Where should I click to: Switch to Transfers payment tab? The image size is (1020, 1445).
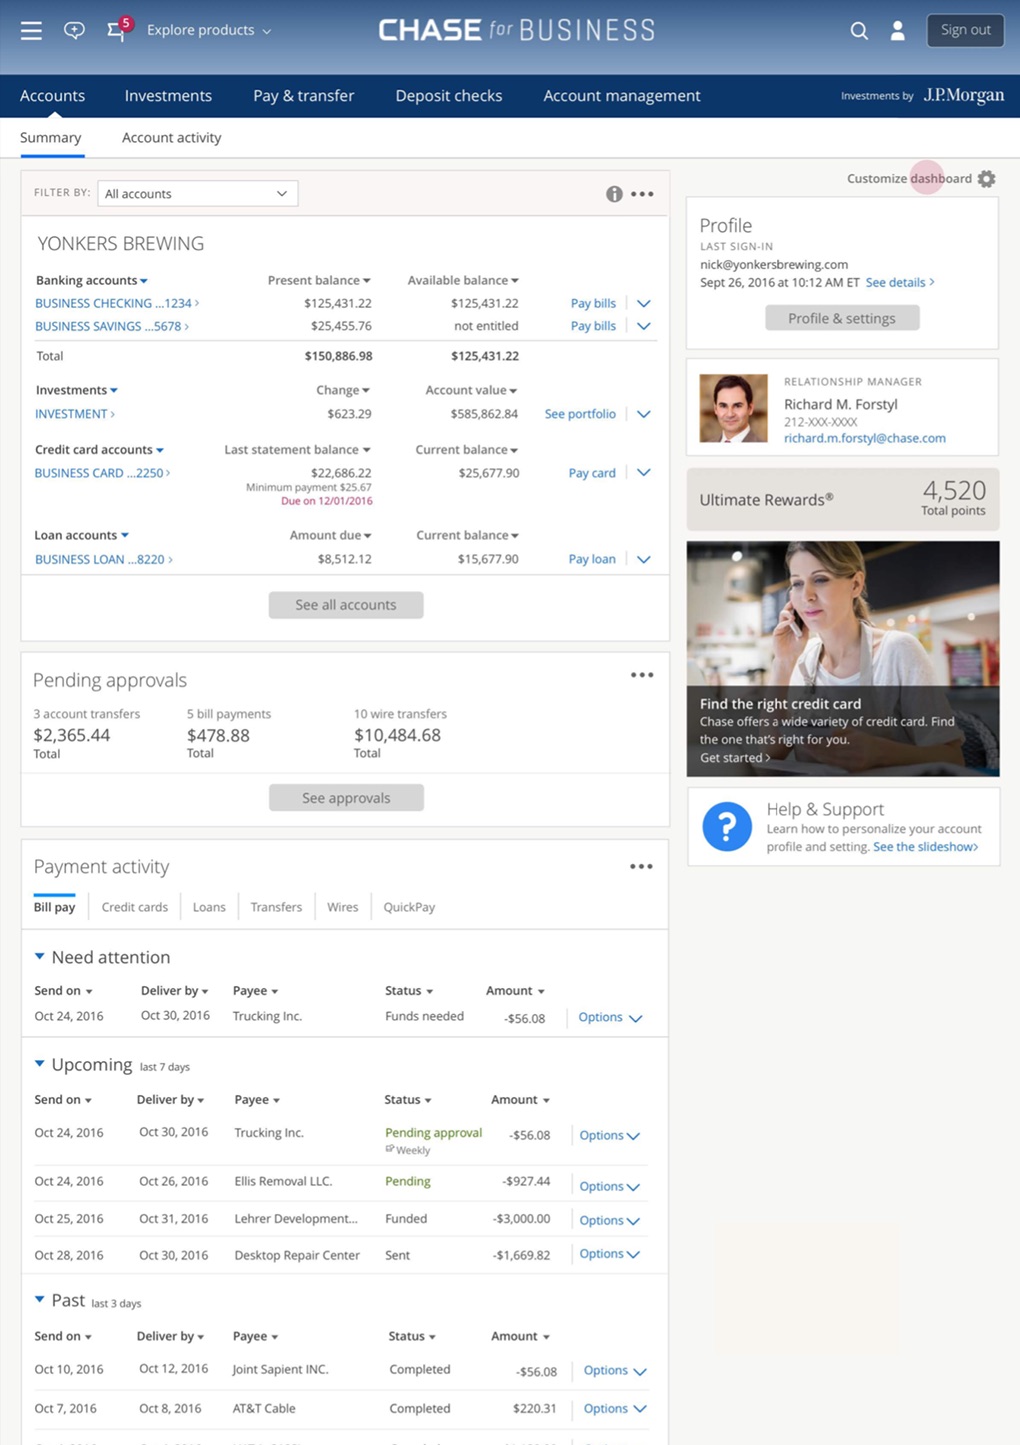pos(276,907)
